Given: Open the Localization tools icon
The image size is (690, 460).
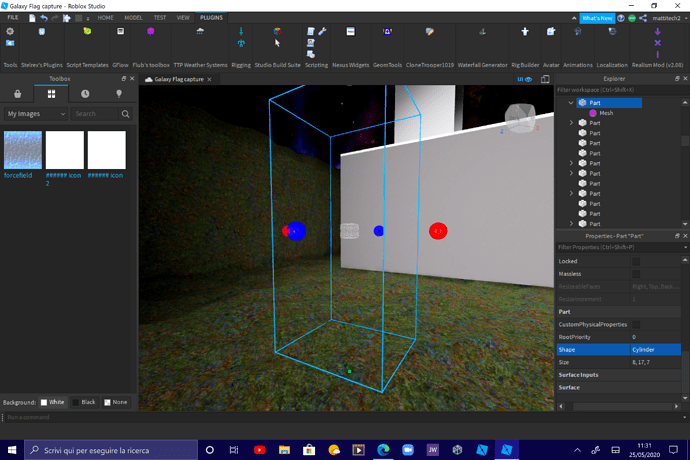Looking at the screenshot, I should pos(612,31).
